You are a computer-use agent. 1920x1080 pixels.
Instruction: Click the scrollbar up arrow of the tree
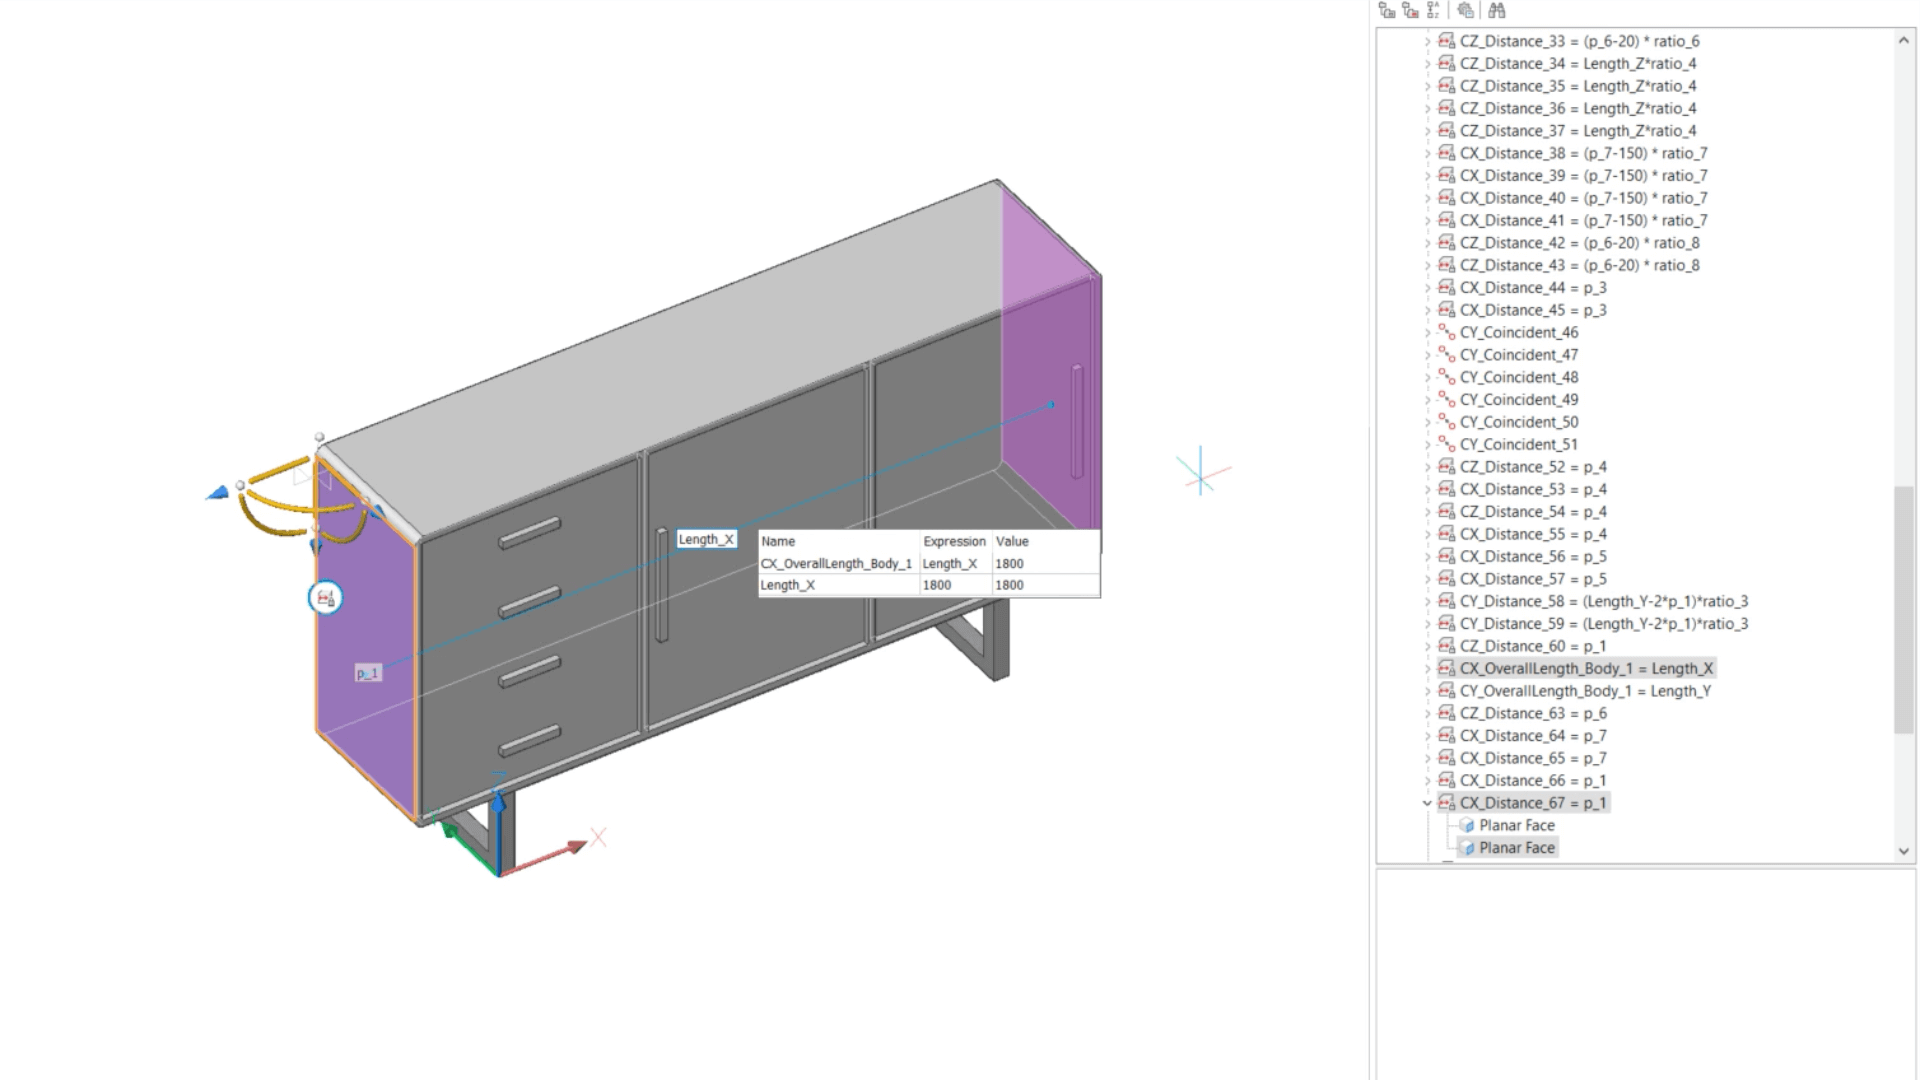pyautogui.click(x=1903, y=40)
